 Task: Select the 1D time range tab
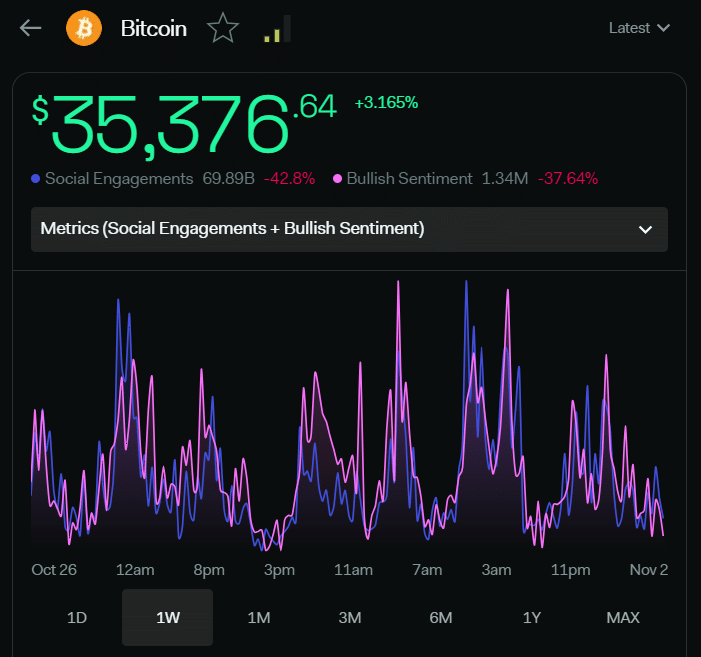pyautogui.click(x=76, y=618)
